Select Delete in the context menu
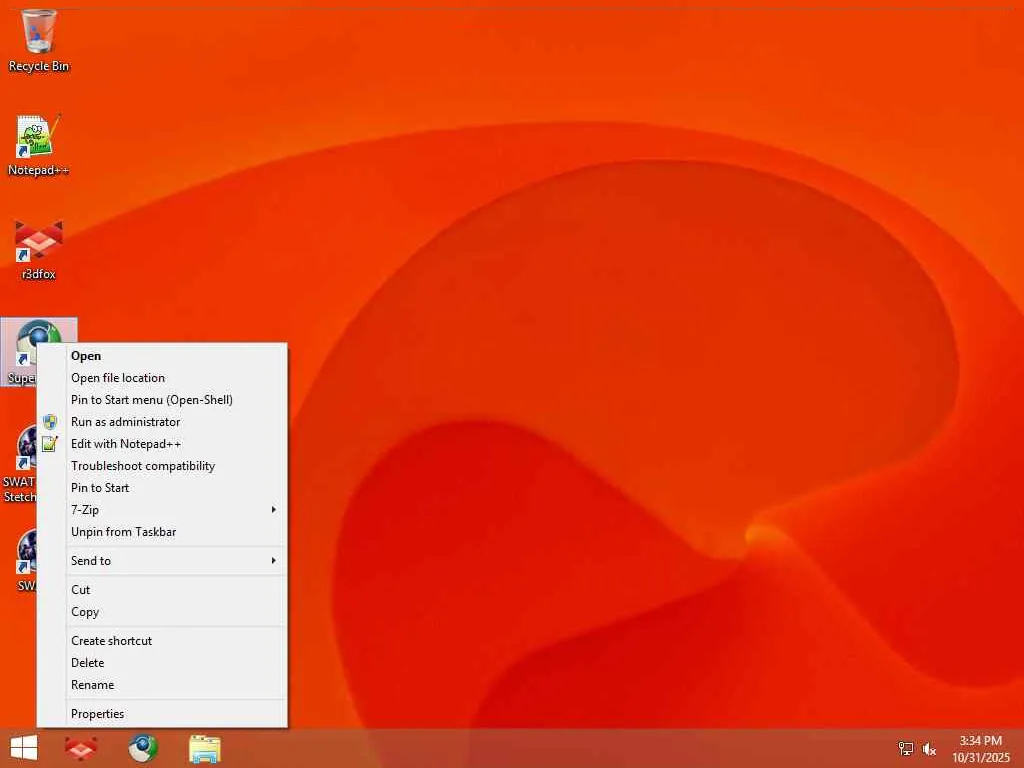This screenshot has height=768, width=1024. 162,663
